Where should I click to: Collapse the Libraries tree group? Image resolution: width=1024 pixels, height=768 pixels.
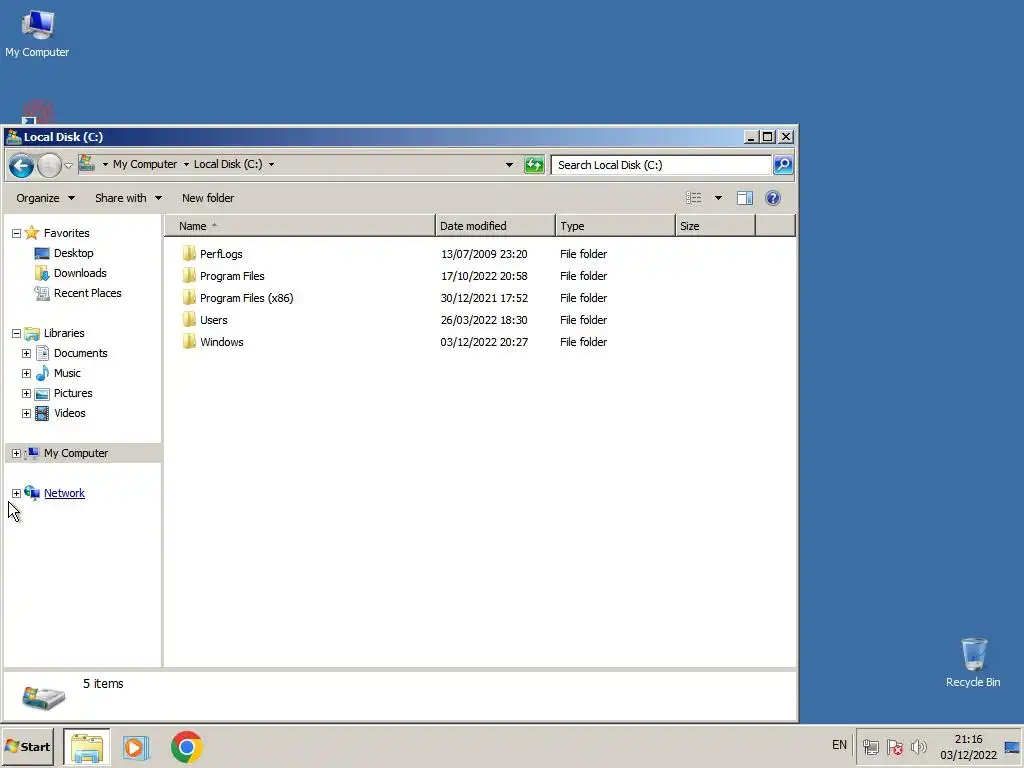(x=16, y=333)
